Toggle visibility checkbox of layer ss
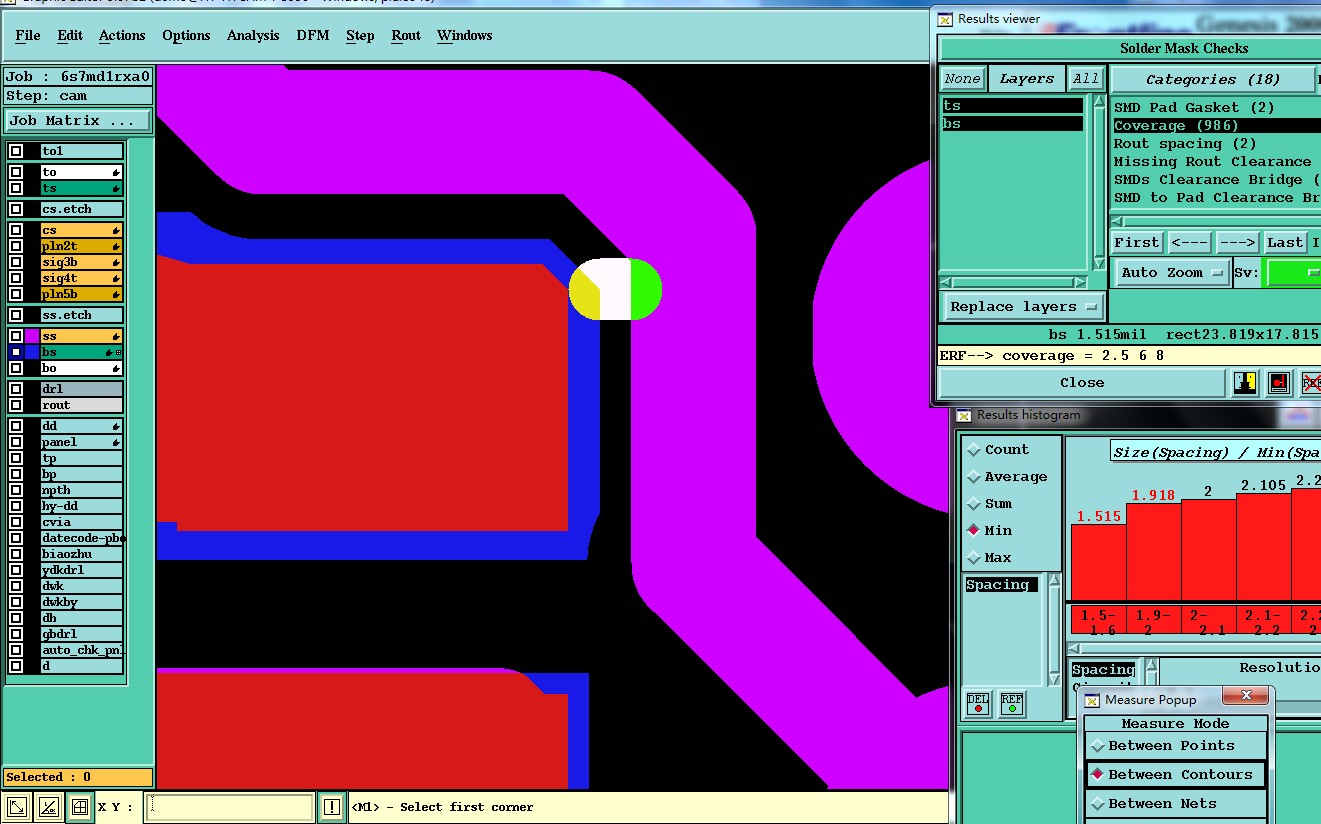This screenshot has width=1321, height=824. point(16,336)
